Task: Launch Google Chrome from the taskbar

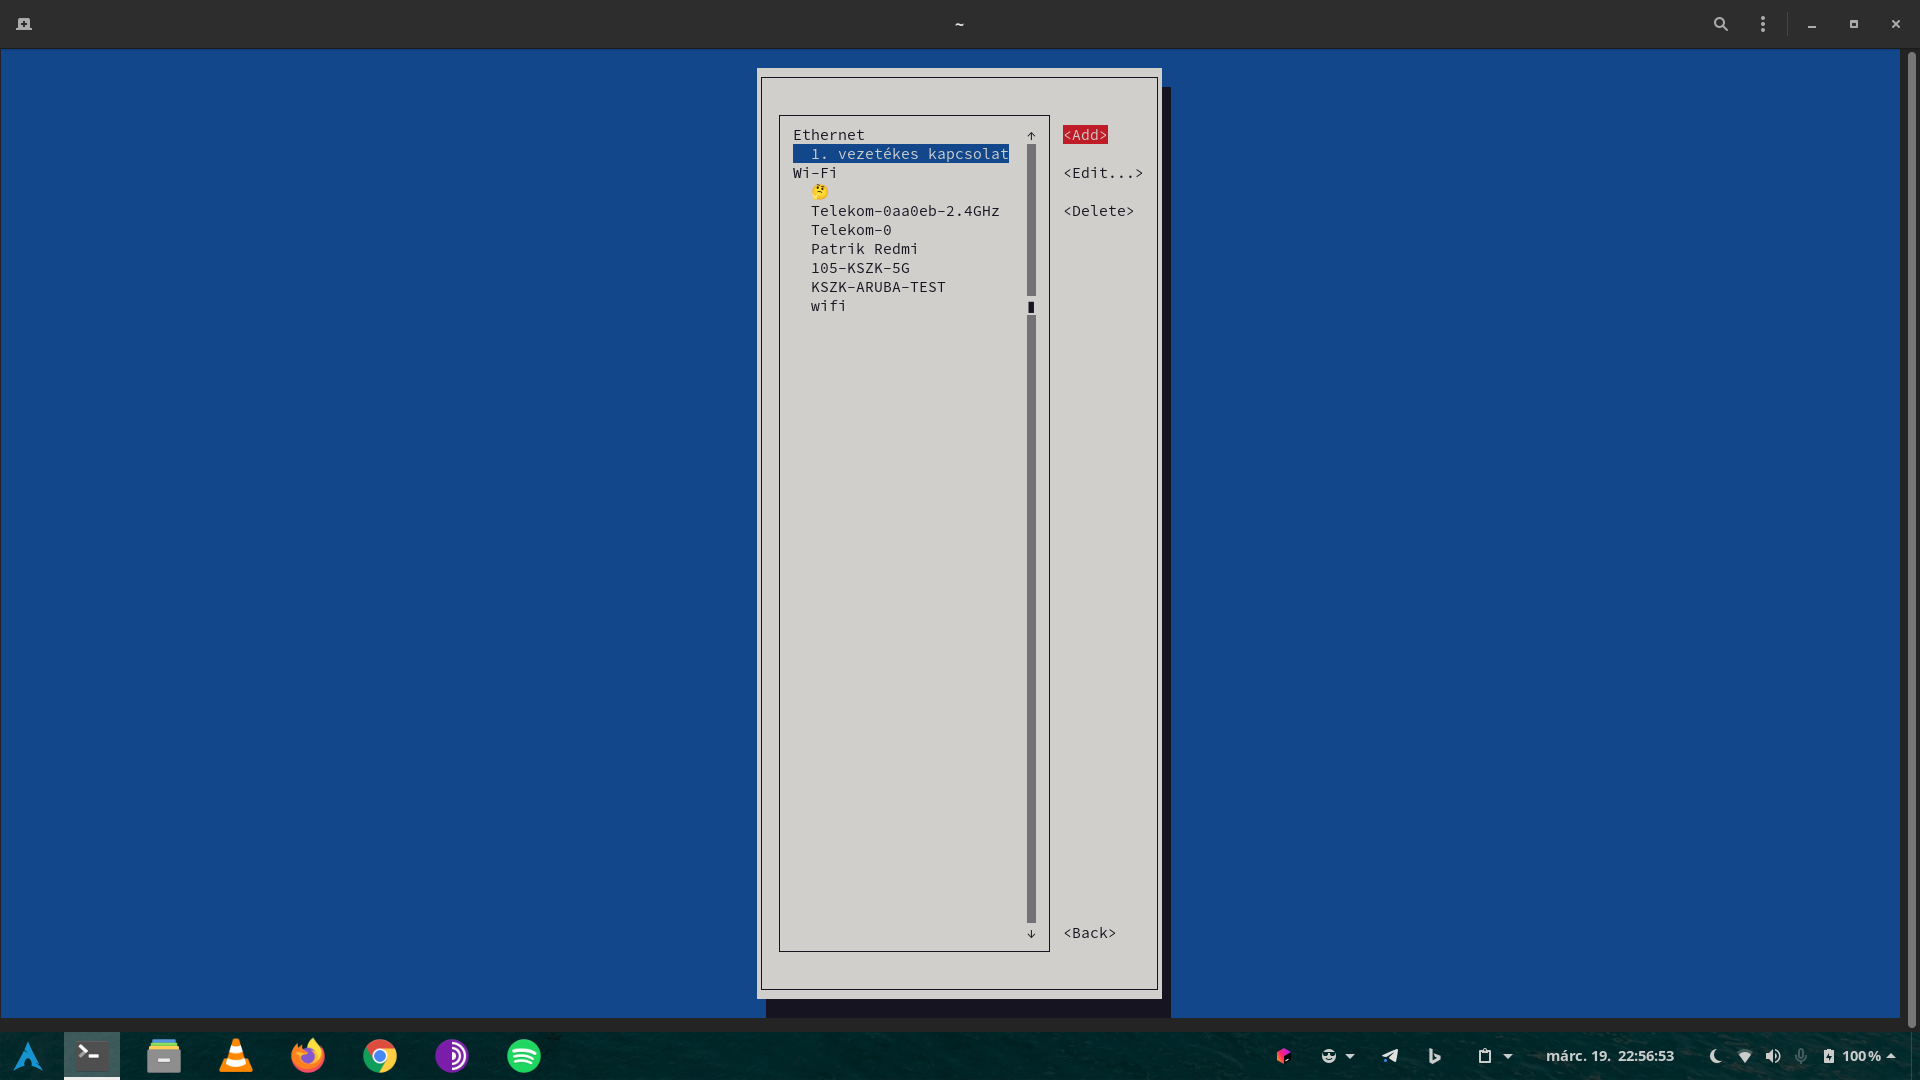Action: (x=380, y=1056)
